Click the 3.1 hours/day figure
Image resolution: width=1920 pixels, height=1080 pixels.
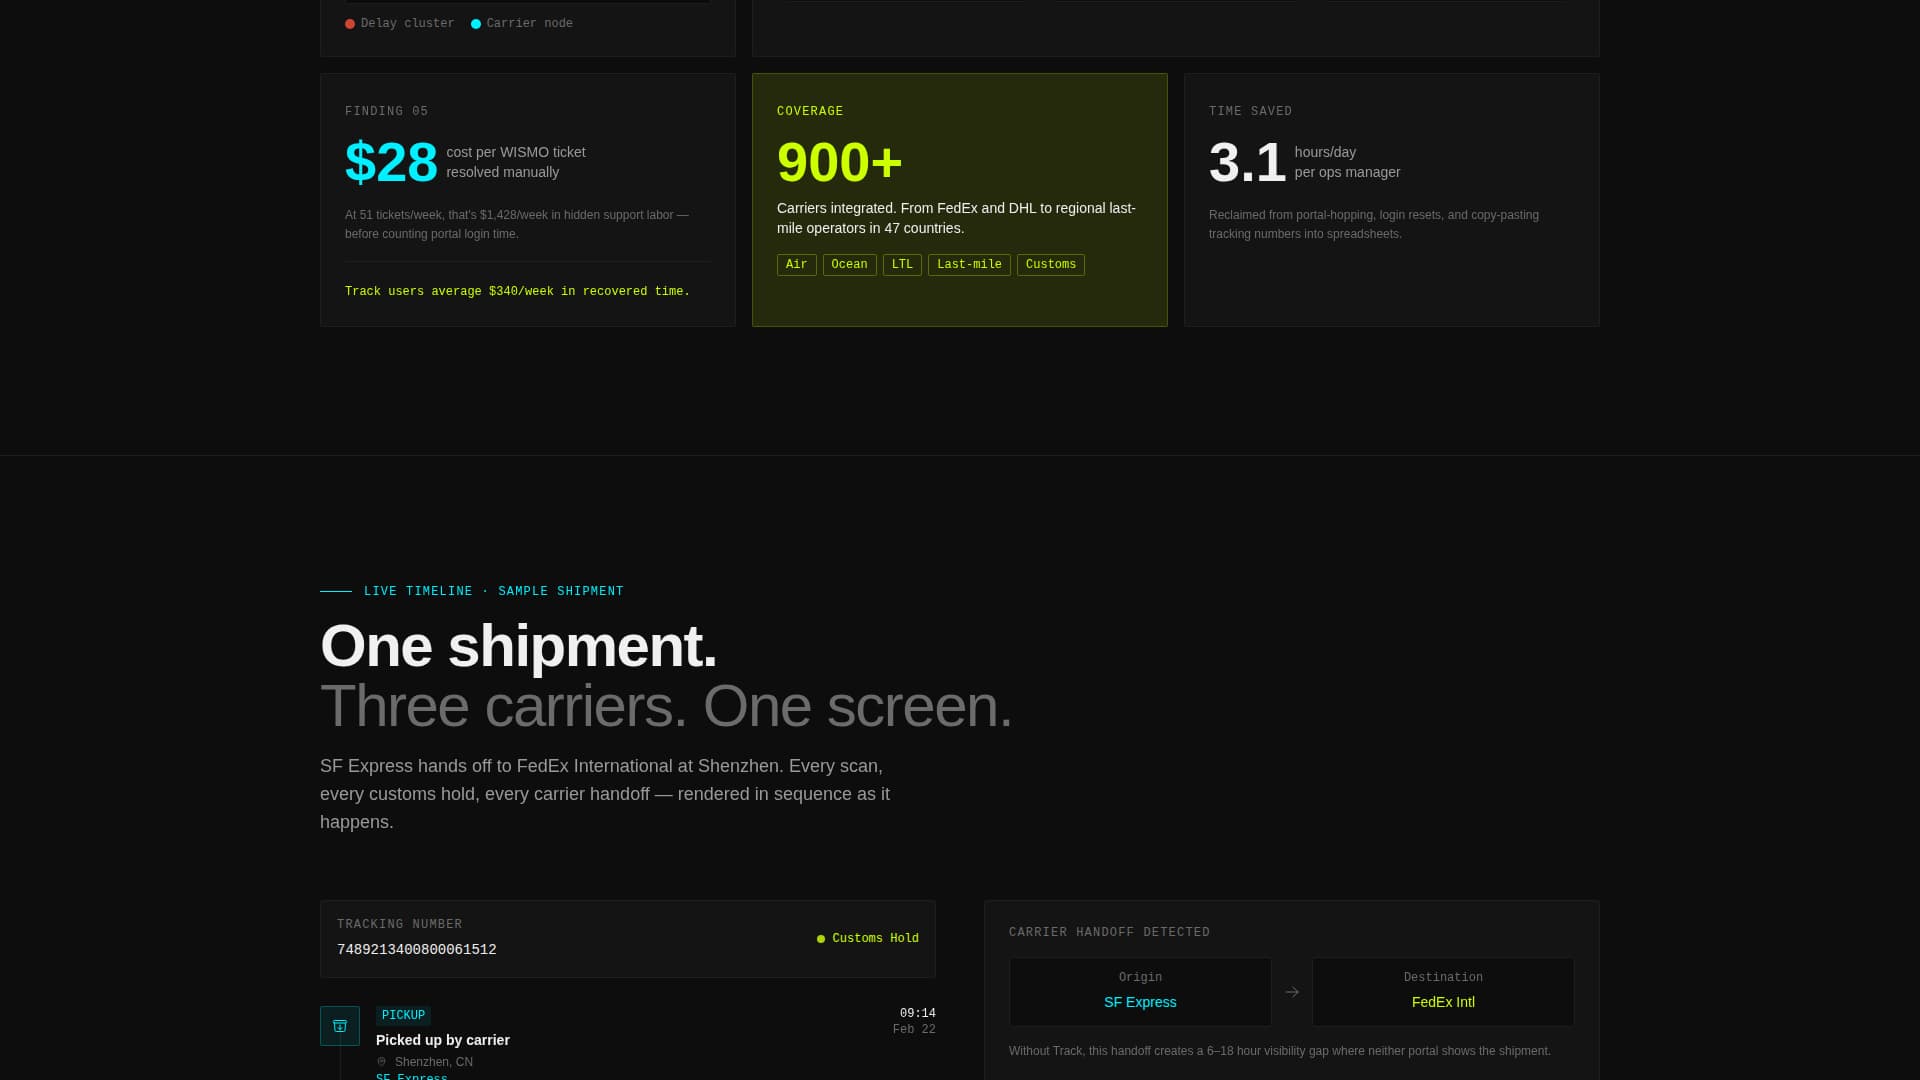click(x=1247, y=162)
